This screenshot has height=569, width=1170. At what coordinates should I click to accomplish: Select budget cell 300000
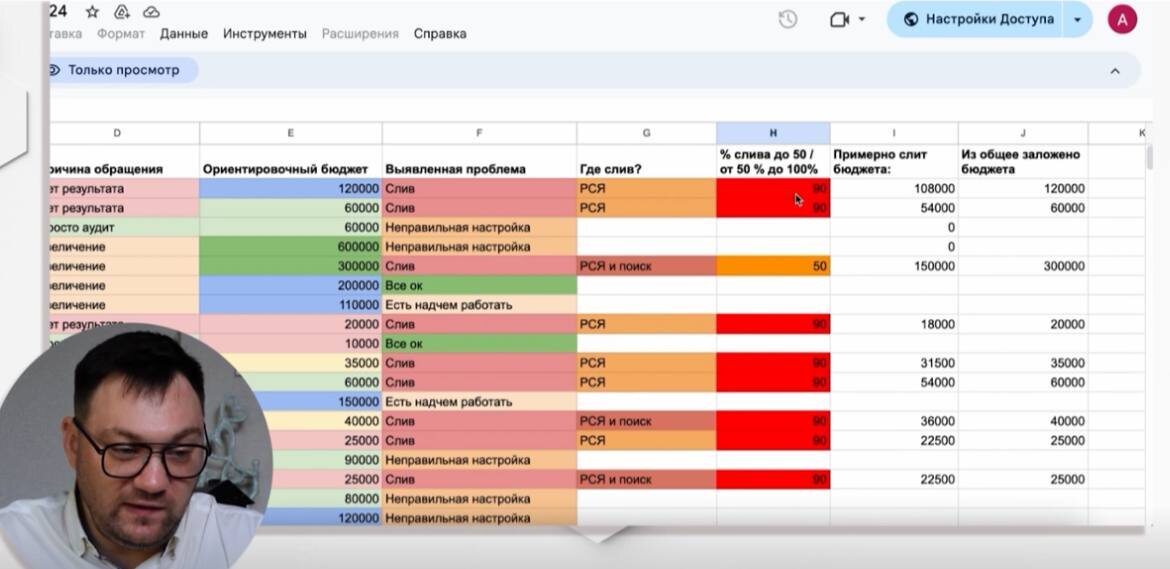coord(290,266)
